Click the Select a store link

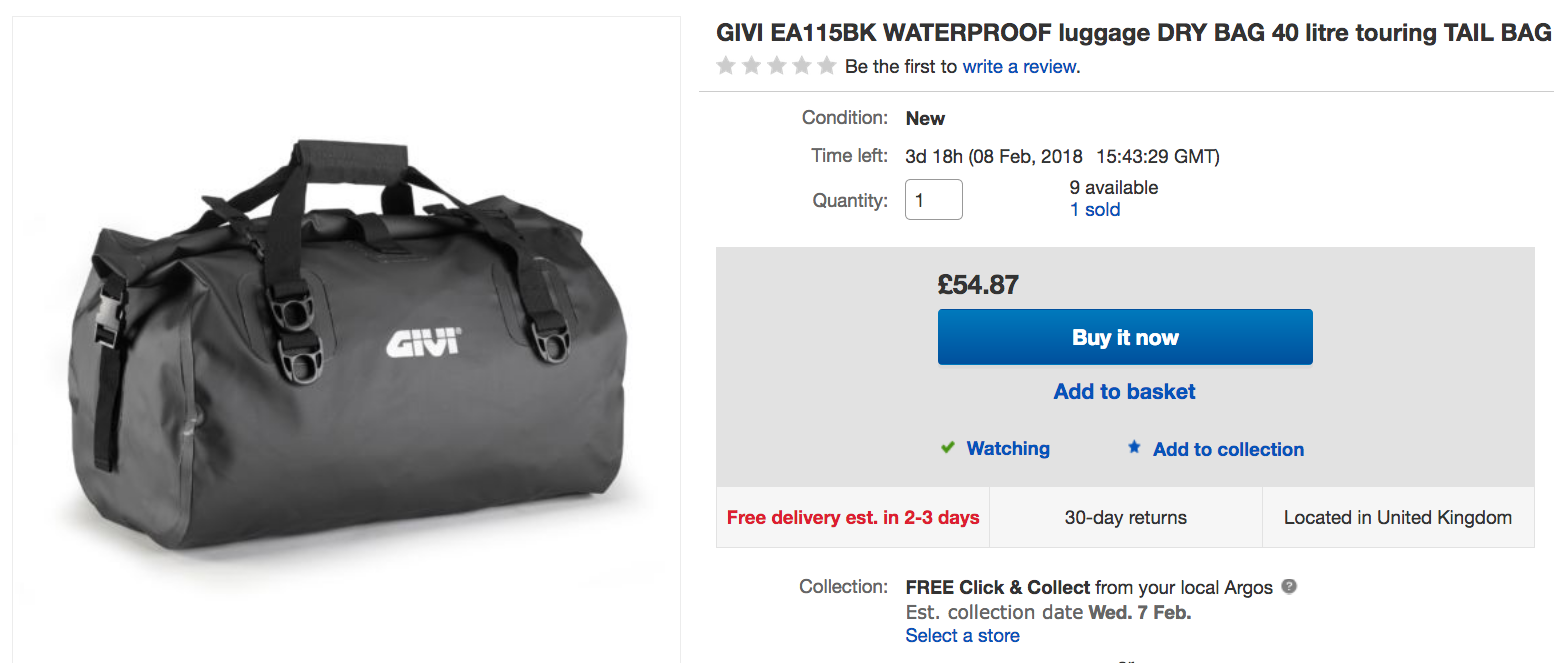[x=962, y=636]
